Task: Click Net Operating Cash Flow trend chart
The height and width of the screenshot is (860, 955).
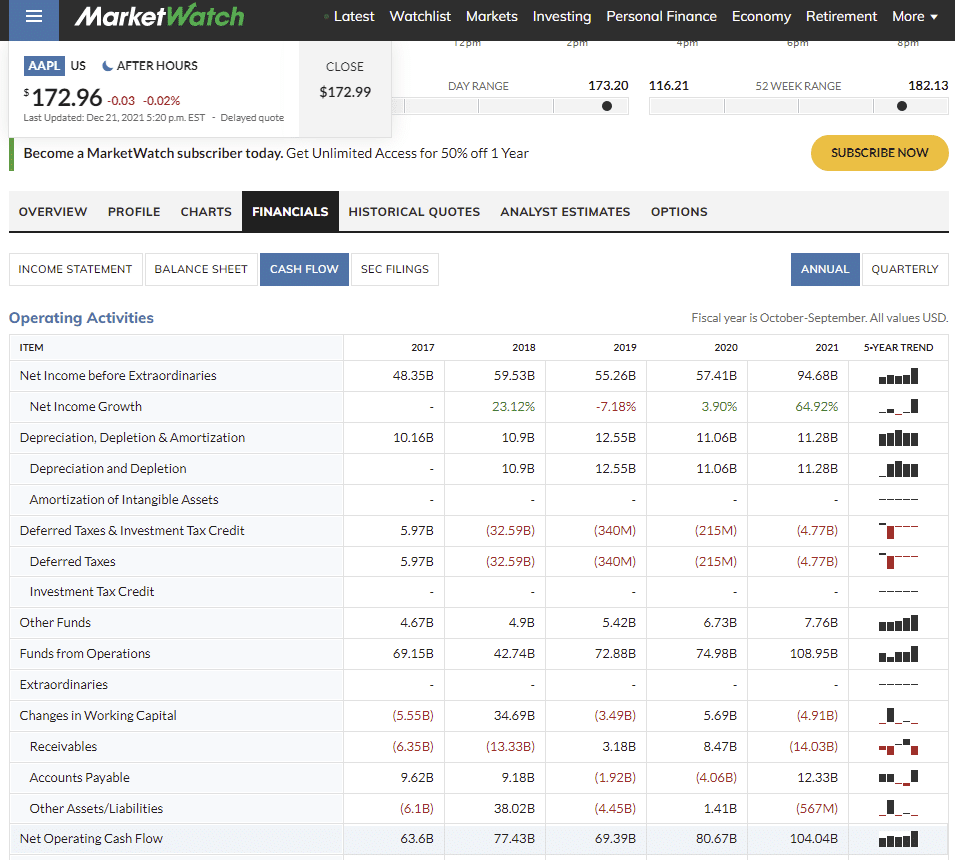Action: (x=897, y=839)
